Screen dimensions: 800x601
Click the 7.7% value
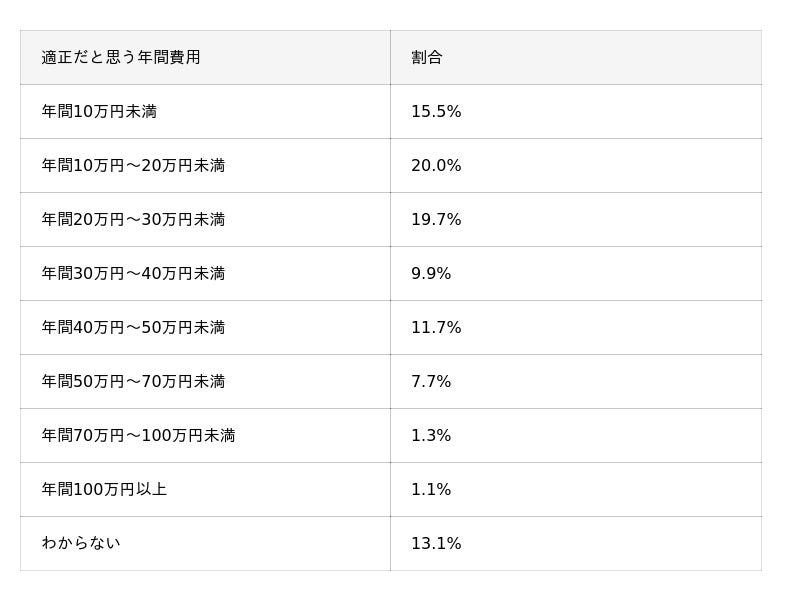tap(431, 382)
